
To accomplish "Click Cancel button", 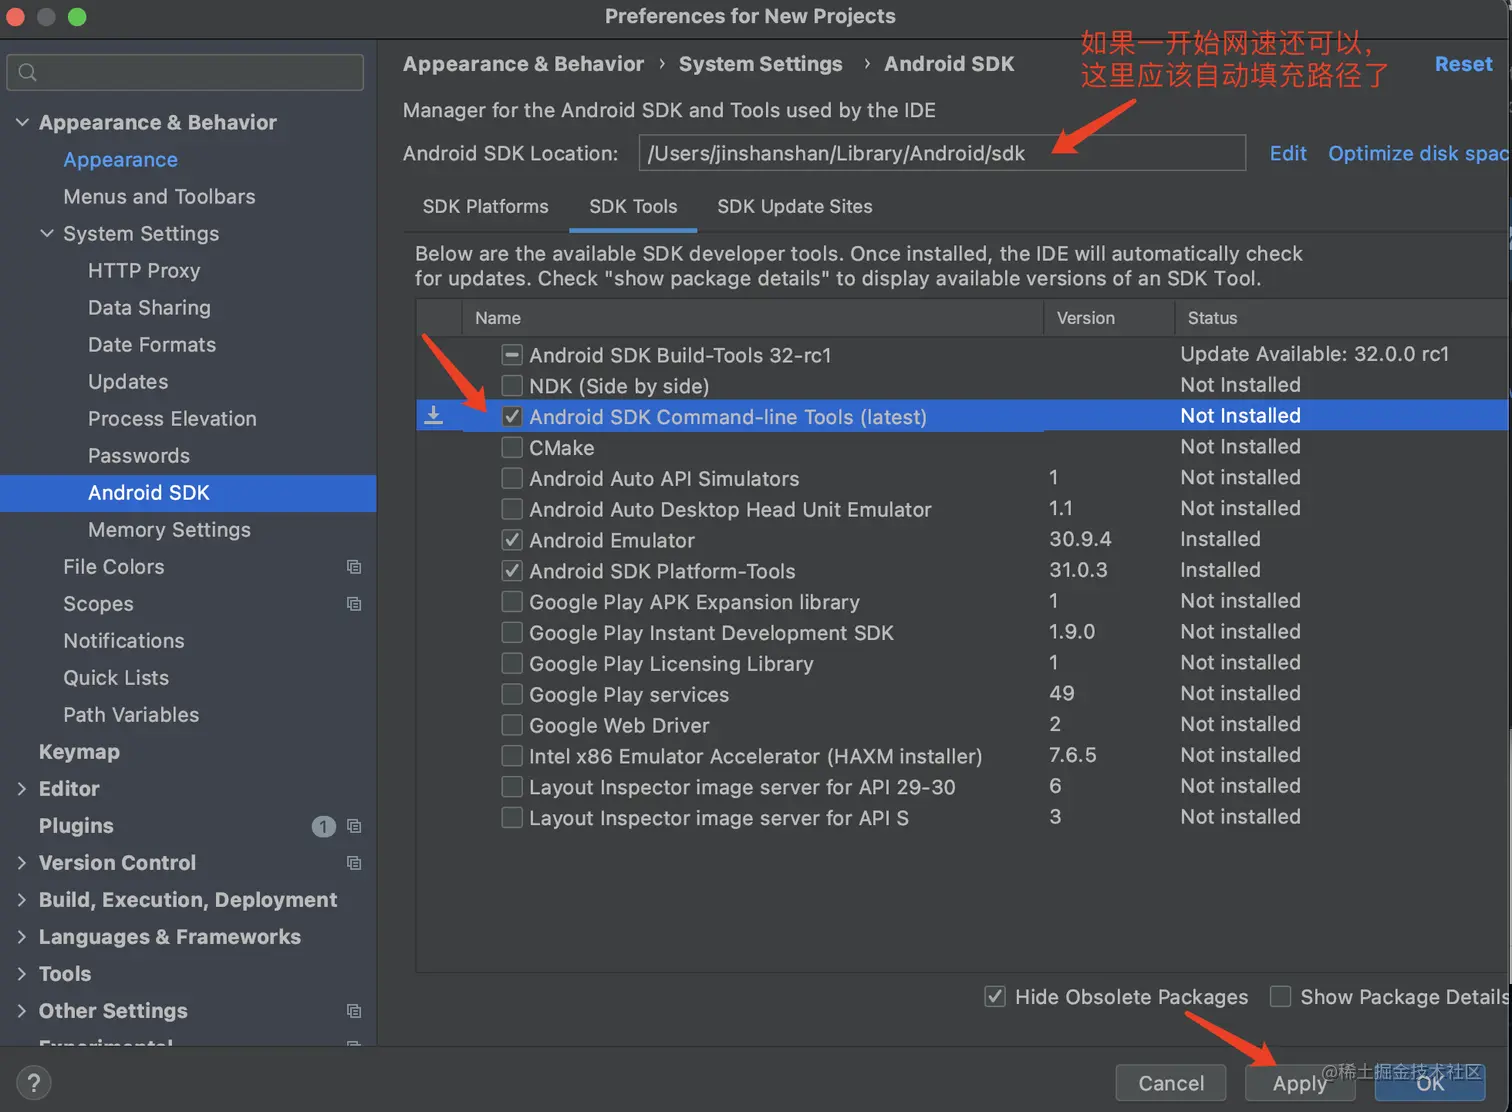I will coord(1171,1083).
